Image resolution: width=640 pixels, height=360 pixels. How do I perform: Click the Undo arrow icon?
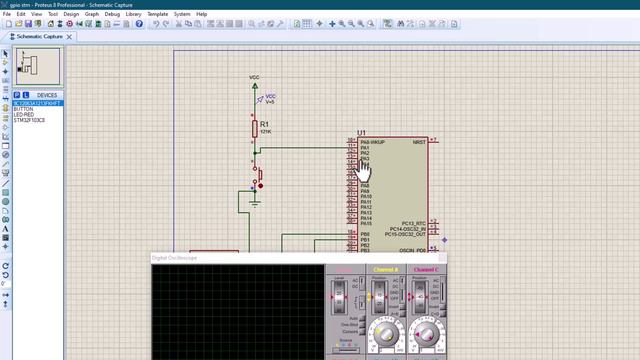pos(156,24)
